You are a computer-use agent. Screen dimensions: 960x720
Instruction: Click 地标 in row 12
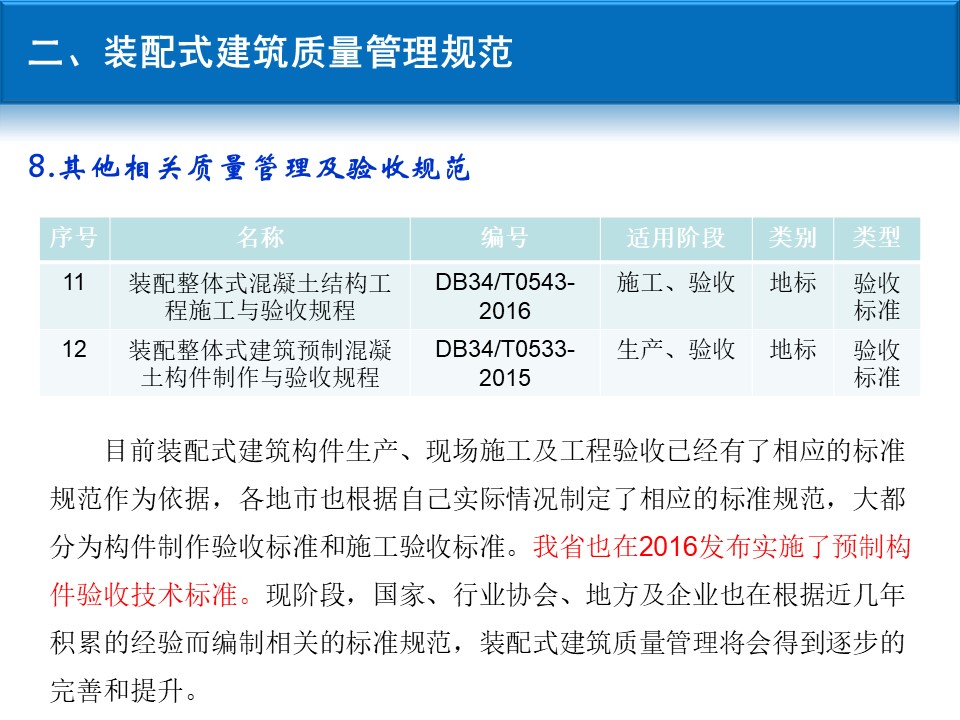[793, 349]
